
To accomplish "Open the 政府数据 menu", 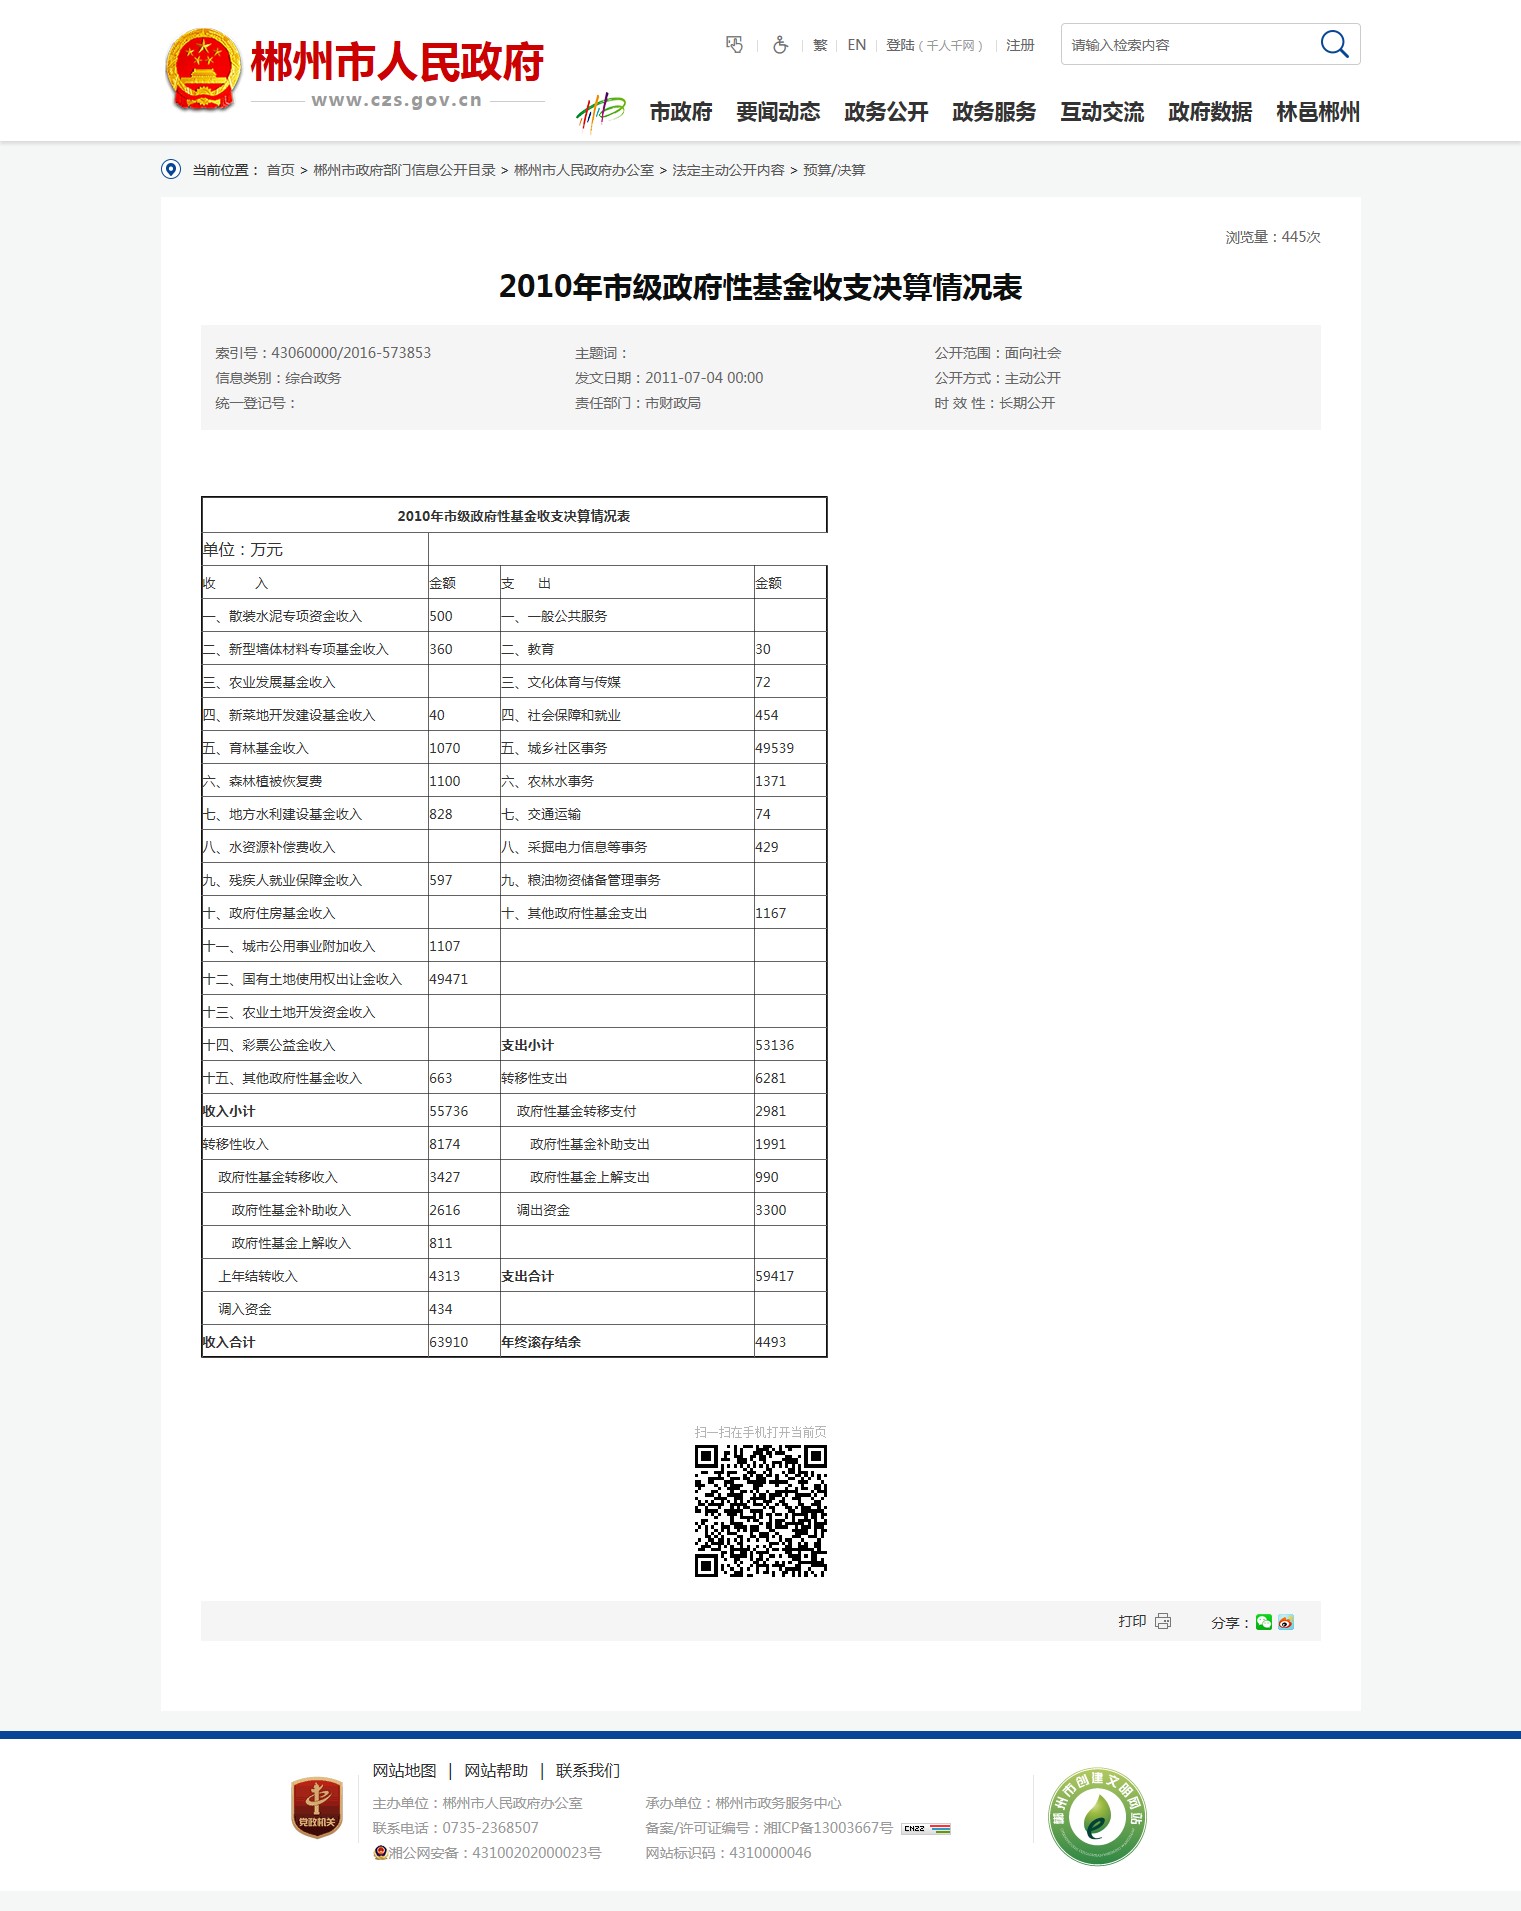I will (x=1210, y=112).
